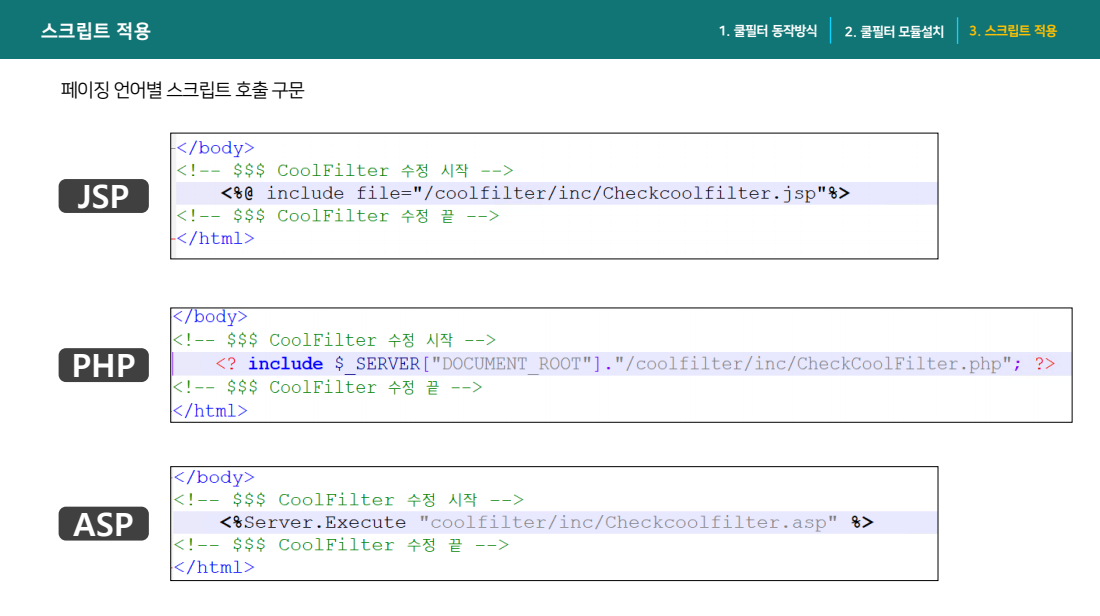Click the ASP Server.Execute line

(x=546, y=522)
